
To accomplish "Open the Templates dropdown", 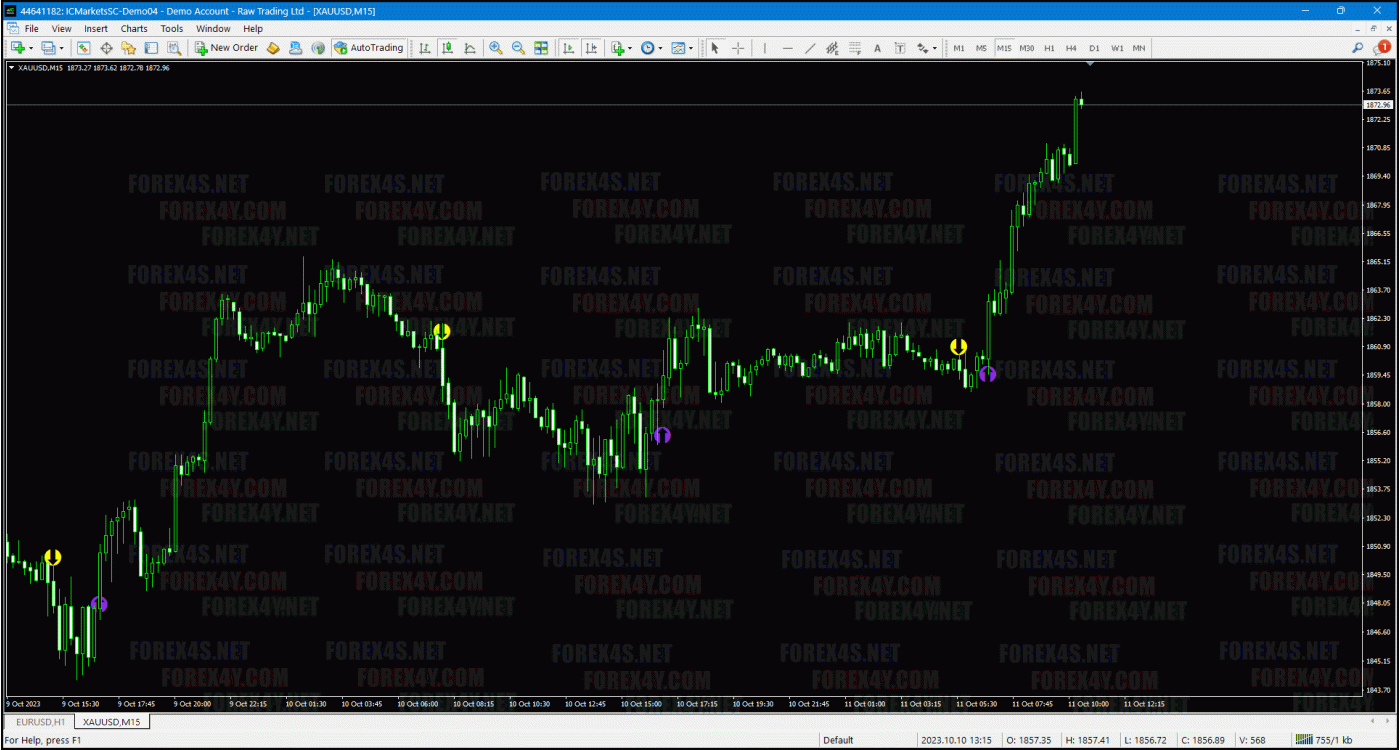I will pyautogui.click(x=678, y=47).
